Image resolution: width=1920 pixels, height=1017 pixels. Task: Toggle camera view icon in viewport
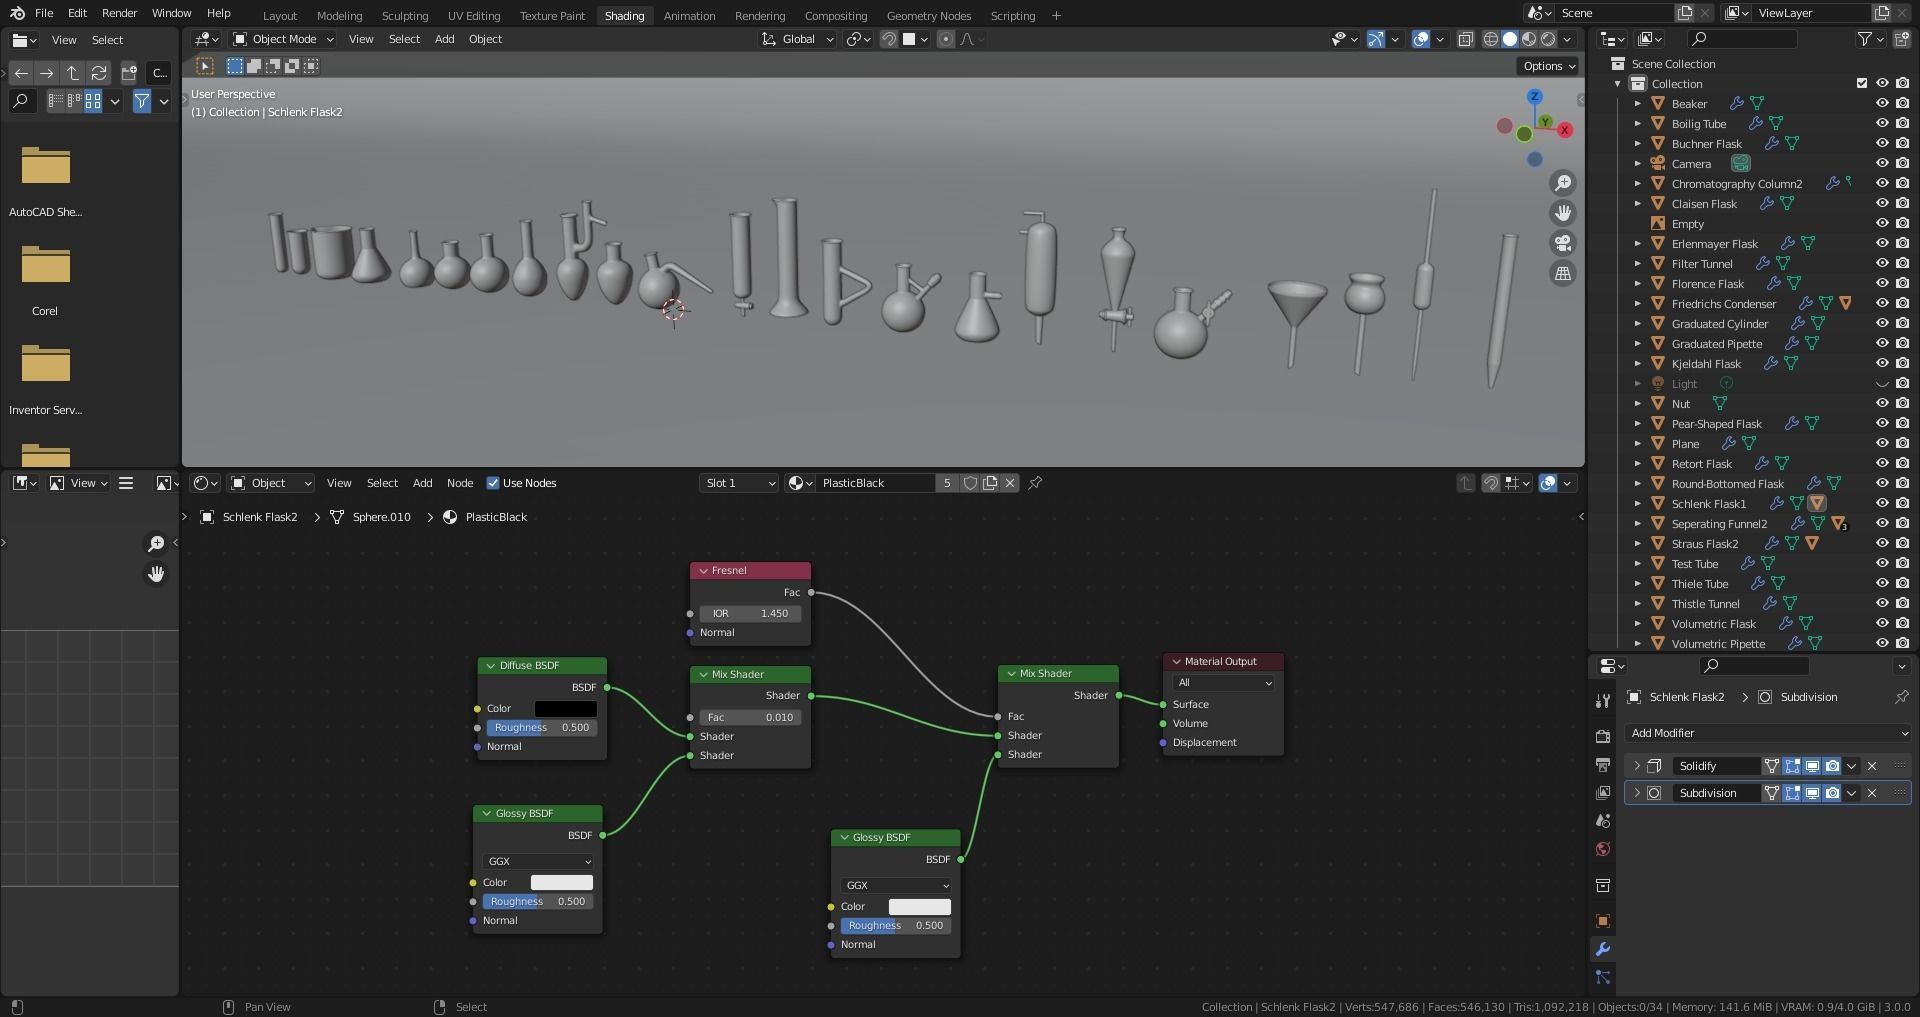coord(1562,243)
